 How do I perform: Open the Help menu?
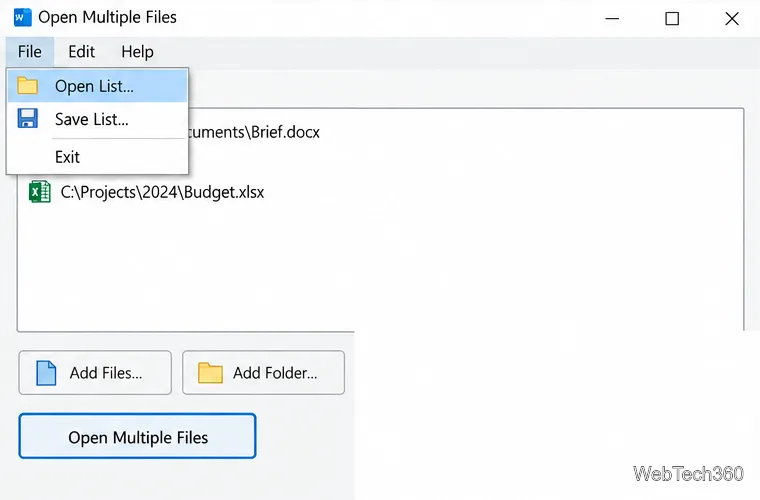(137, 52)
